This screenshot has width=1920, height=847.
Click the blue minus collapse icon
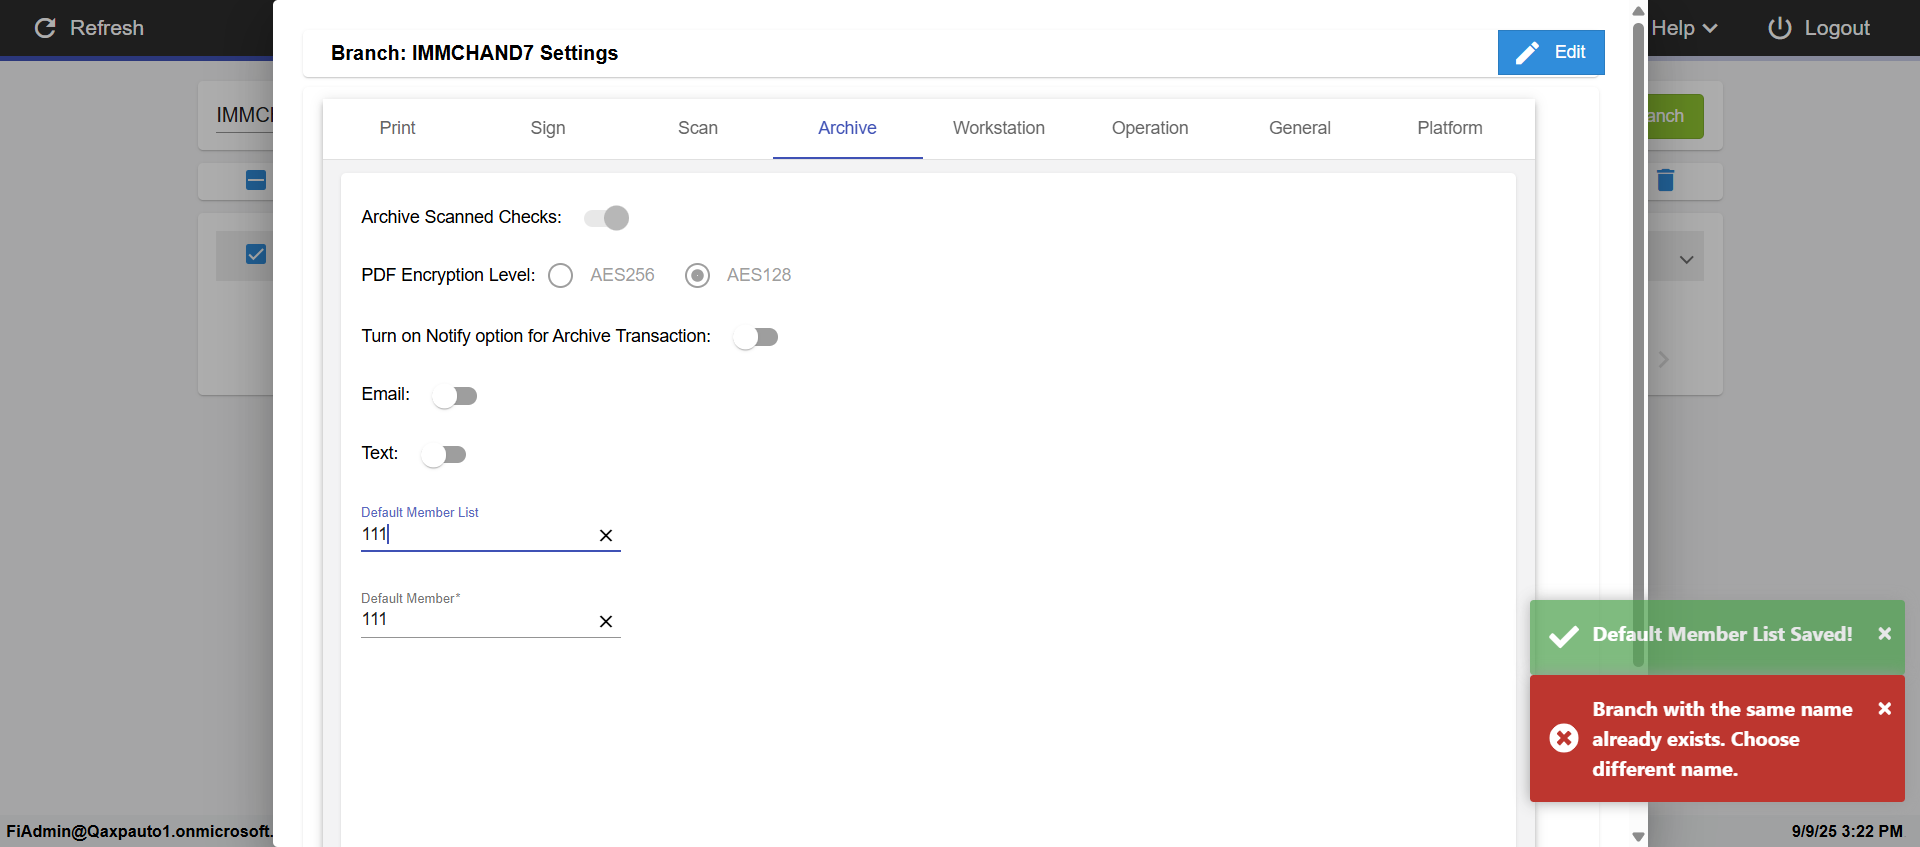coord(256,180)
